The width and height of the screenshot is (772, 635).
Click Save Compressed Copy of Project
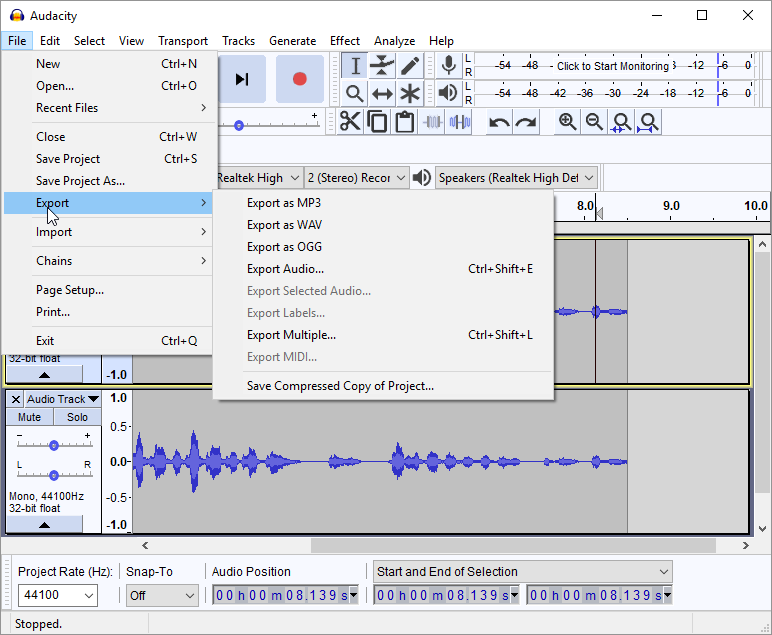[340, 386]
